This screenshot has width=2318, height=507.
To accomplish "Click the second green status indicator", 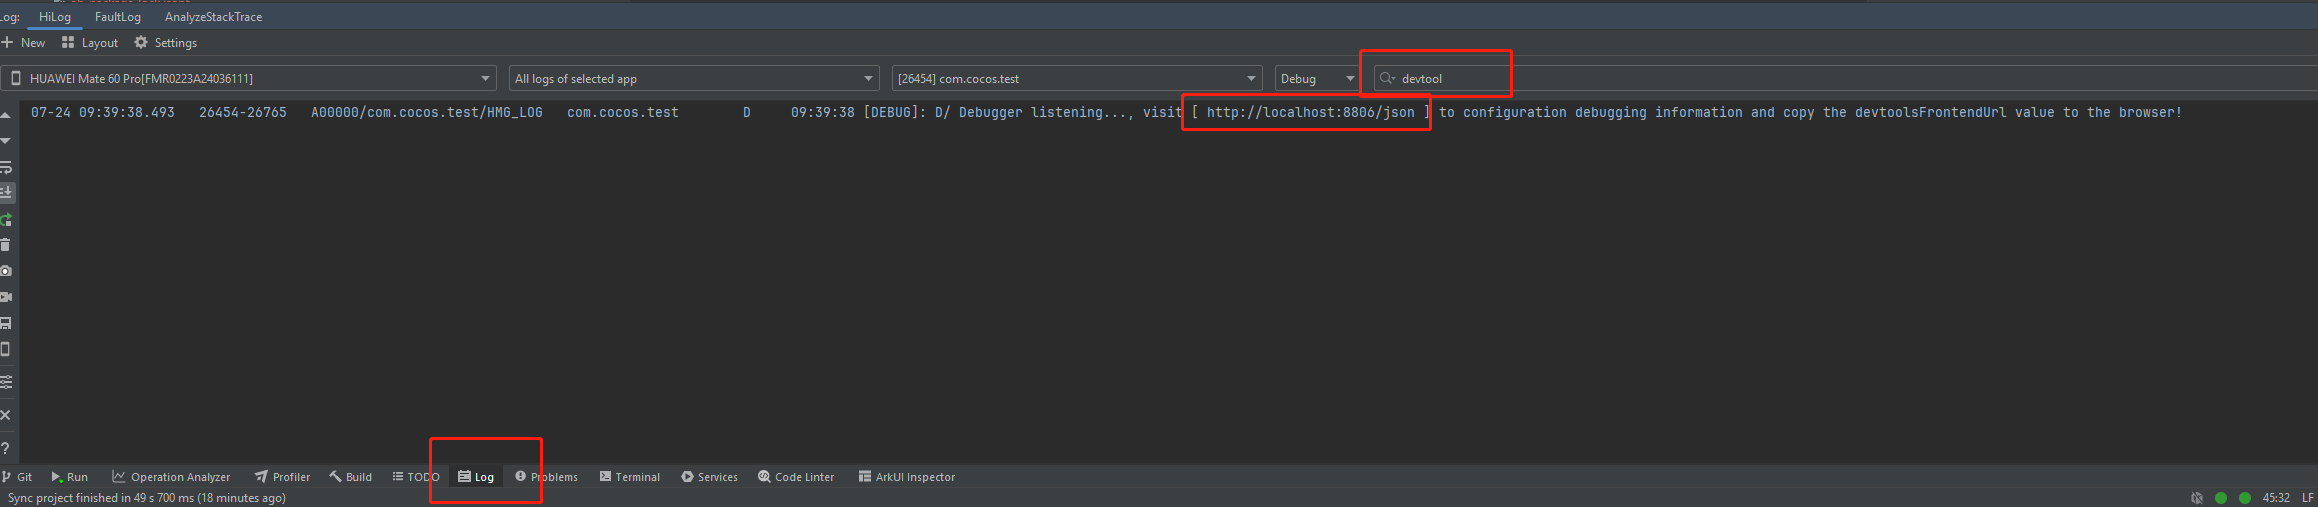I will pos(2245,498).
